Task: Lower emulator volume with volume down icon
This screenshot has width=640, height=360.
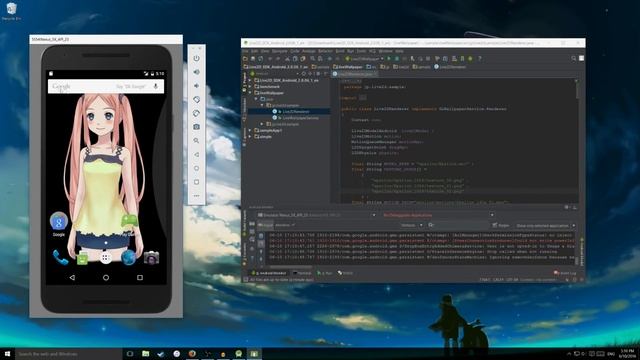Action: click(196, 86)
